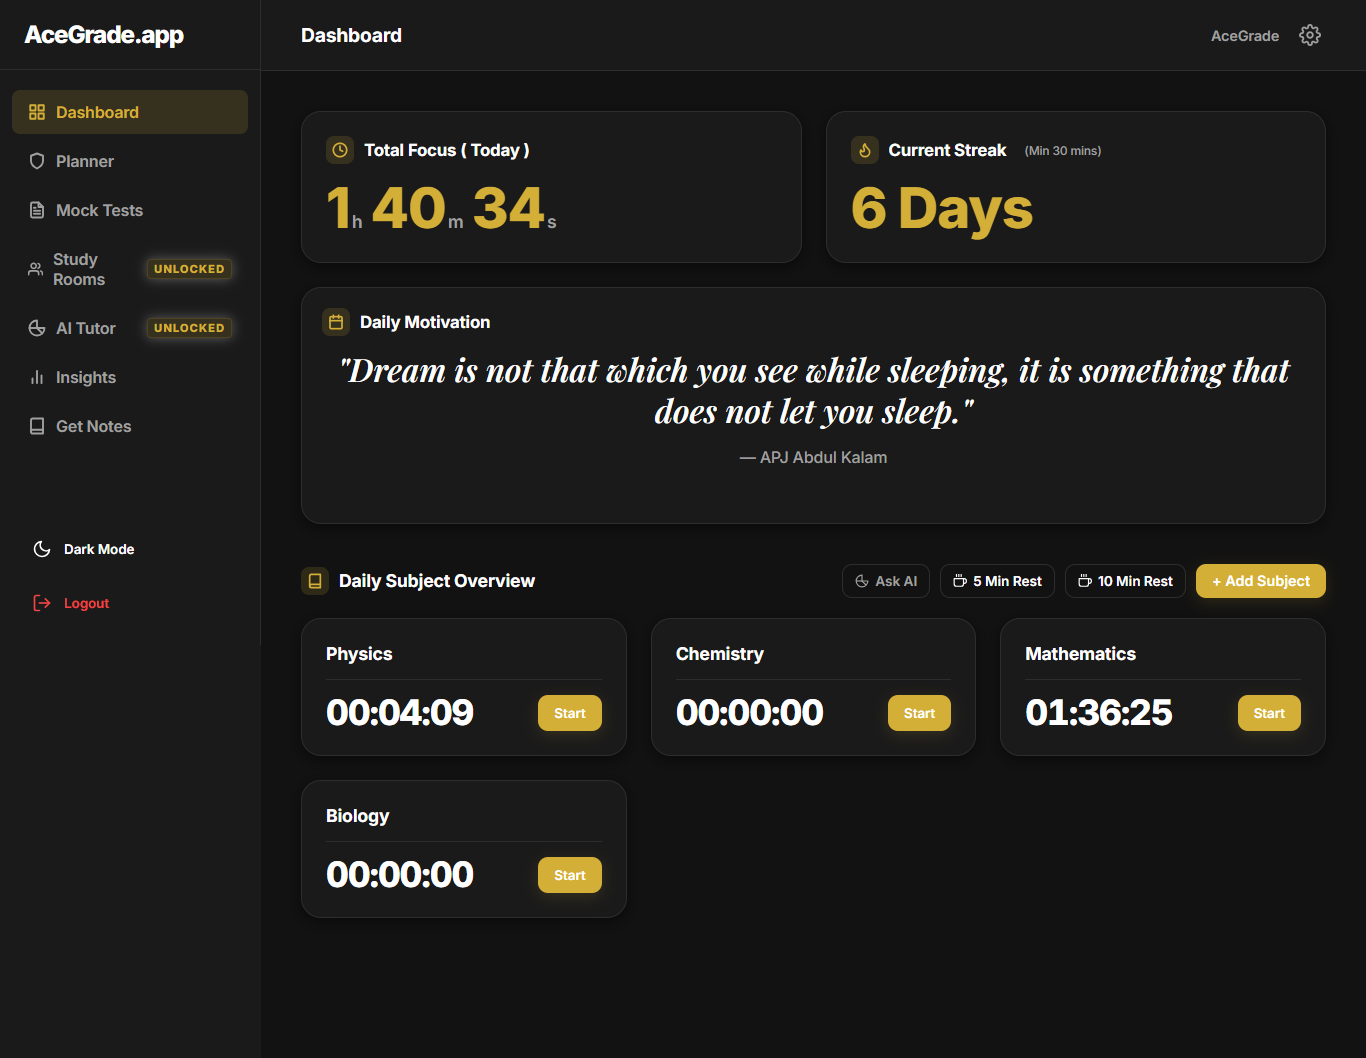Viewport: 1366px width, 1058px height.
Task: Click the Biology time 00:00:00
Action: [400, 875]
